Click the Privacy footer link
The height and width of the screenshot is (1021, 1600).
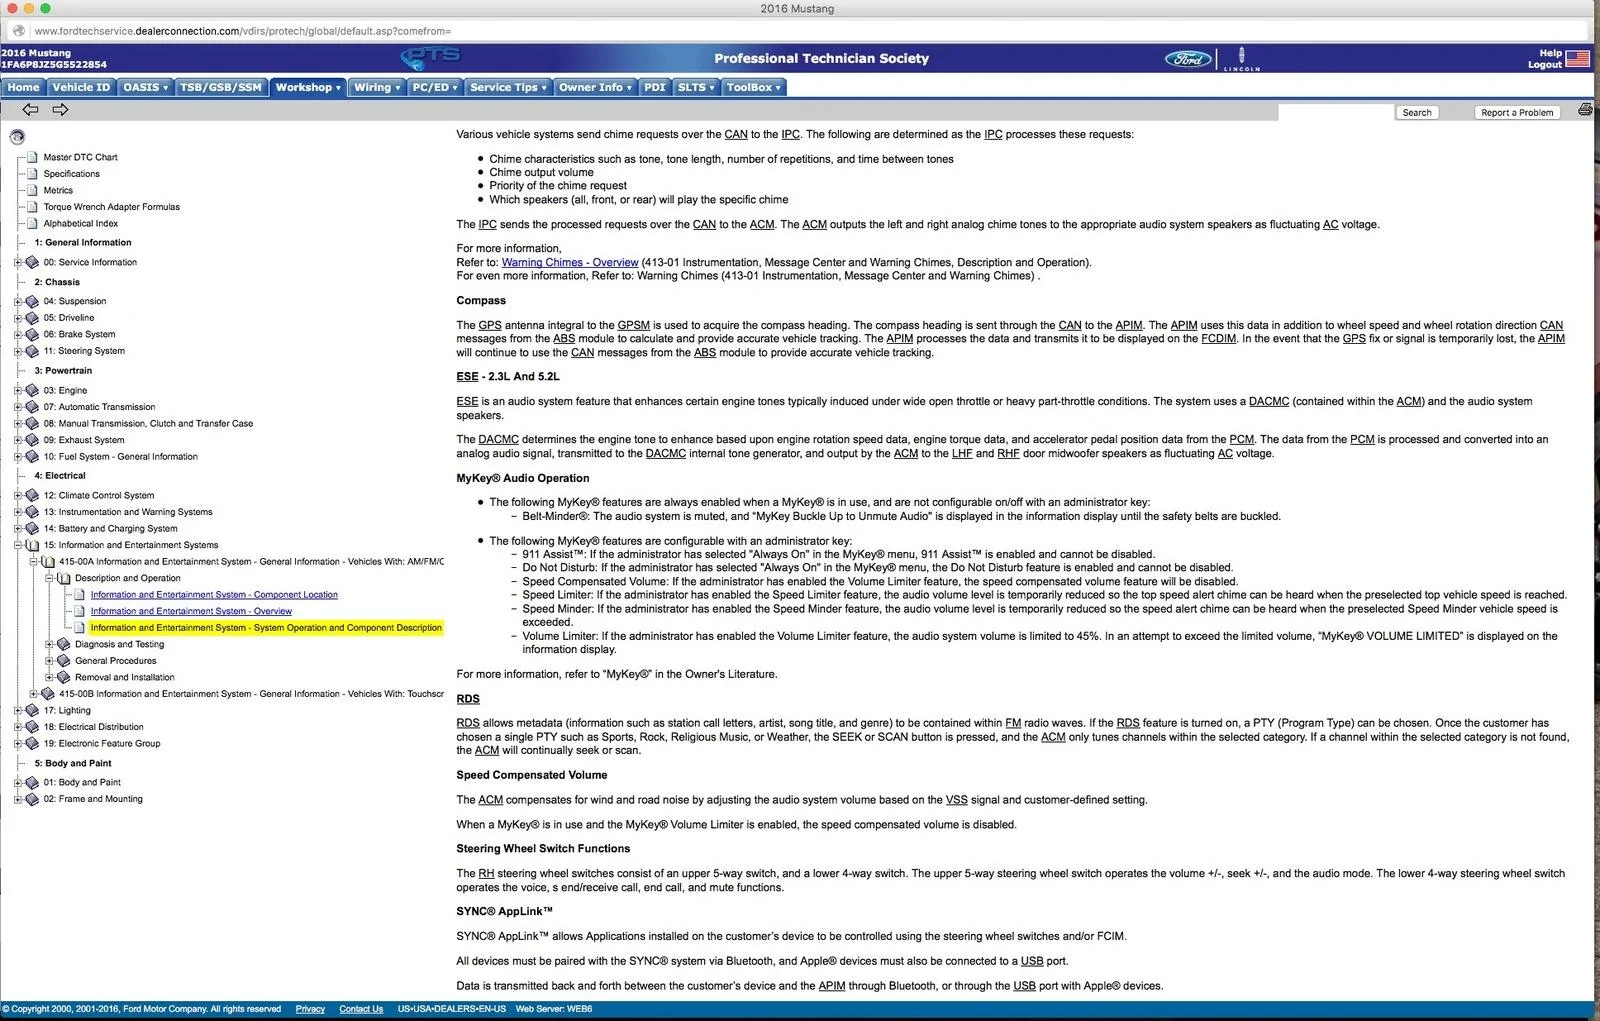pos(310,1009)
